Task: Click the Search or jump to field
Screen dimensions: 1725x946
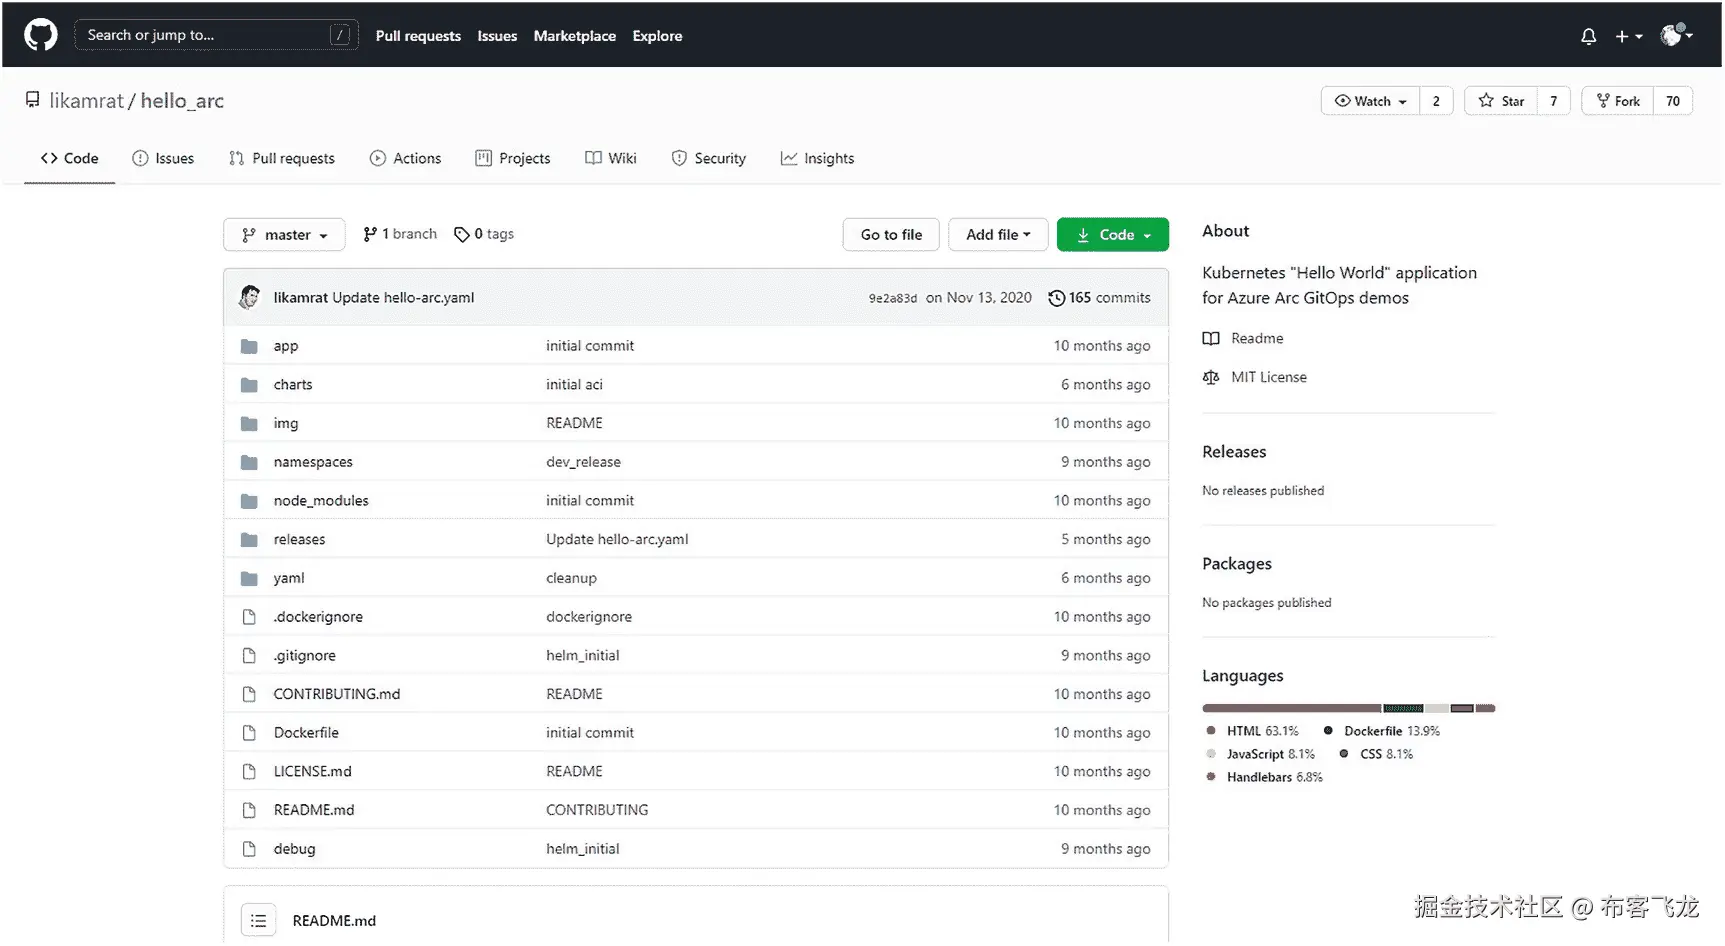Action: pyautogui.click(x=216, y=35)
